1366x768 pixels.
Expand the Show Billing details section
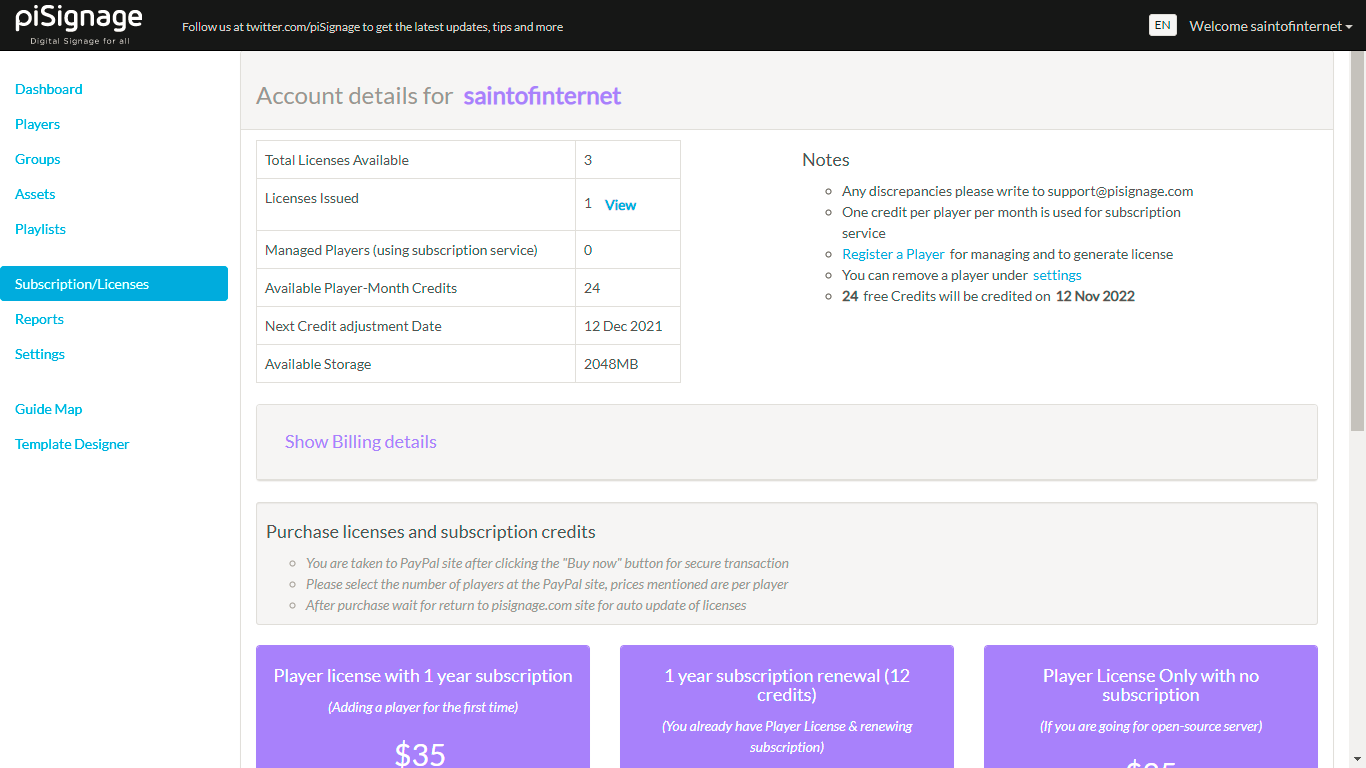[360, 441]
